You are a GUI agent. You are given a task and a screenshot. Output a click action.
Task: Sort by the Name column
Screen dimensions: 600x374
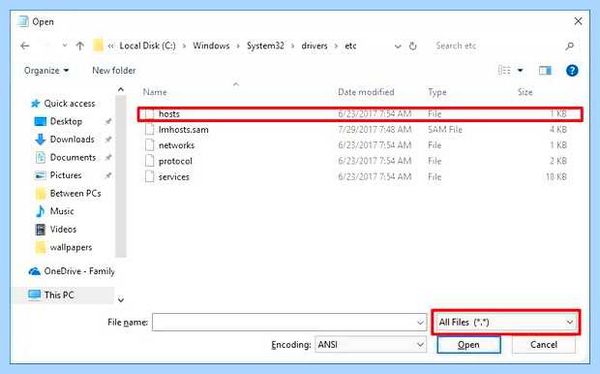[x=155, y=92]
